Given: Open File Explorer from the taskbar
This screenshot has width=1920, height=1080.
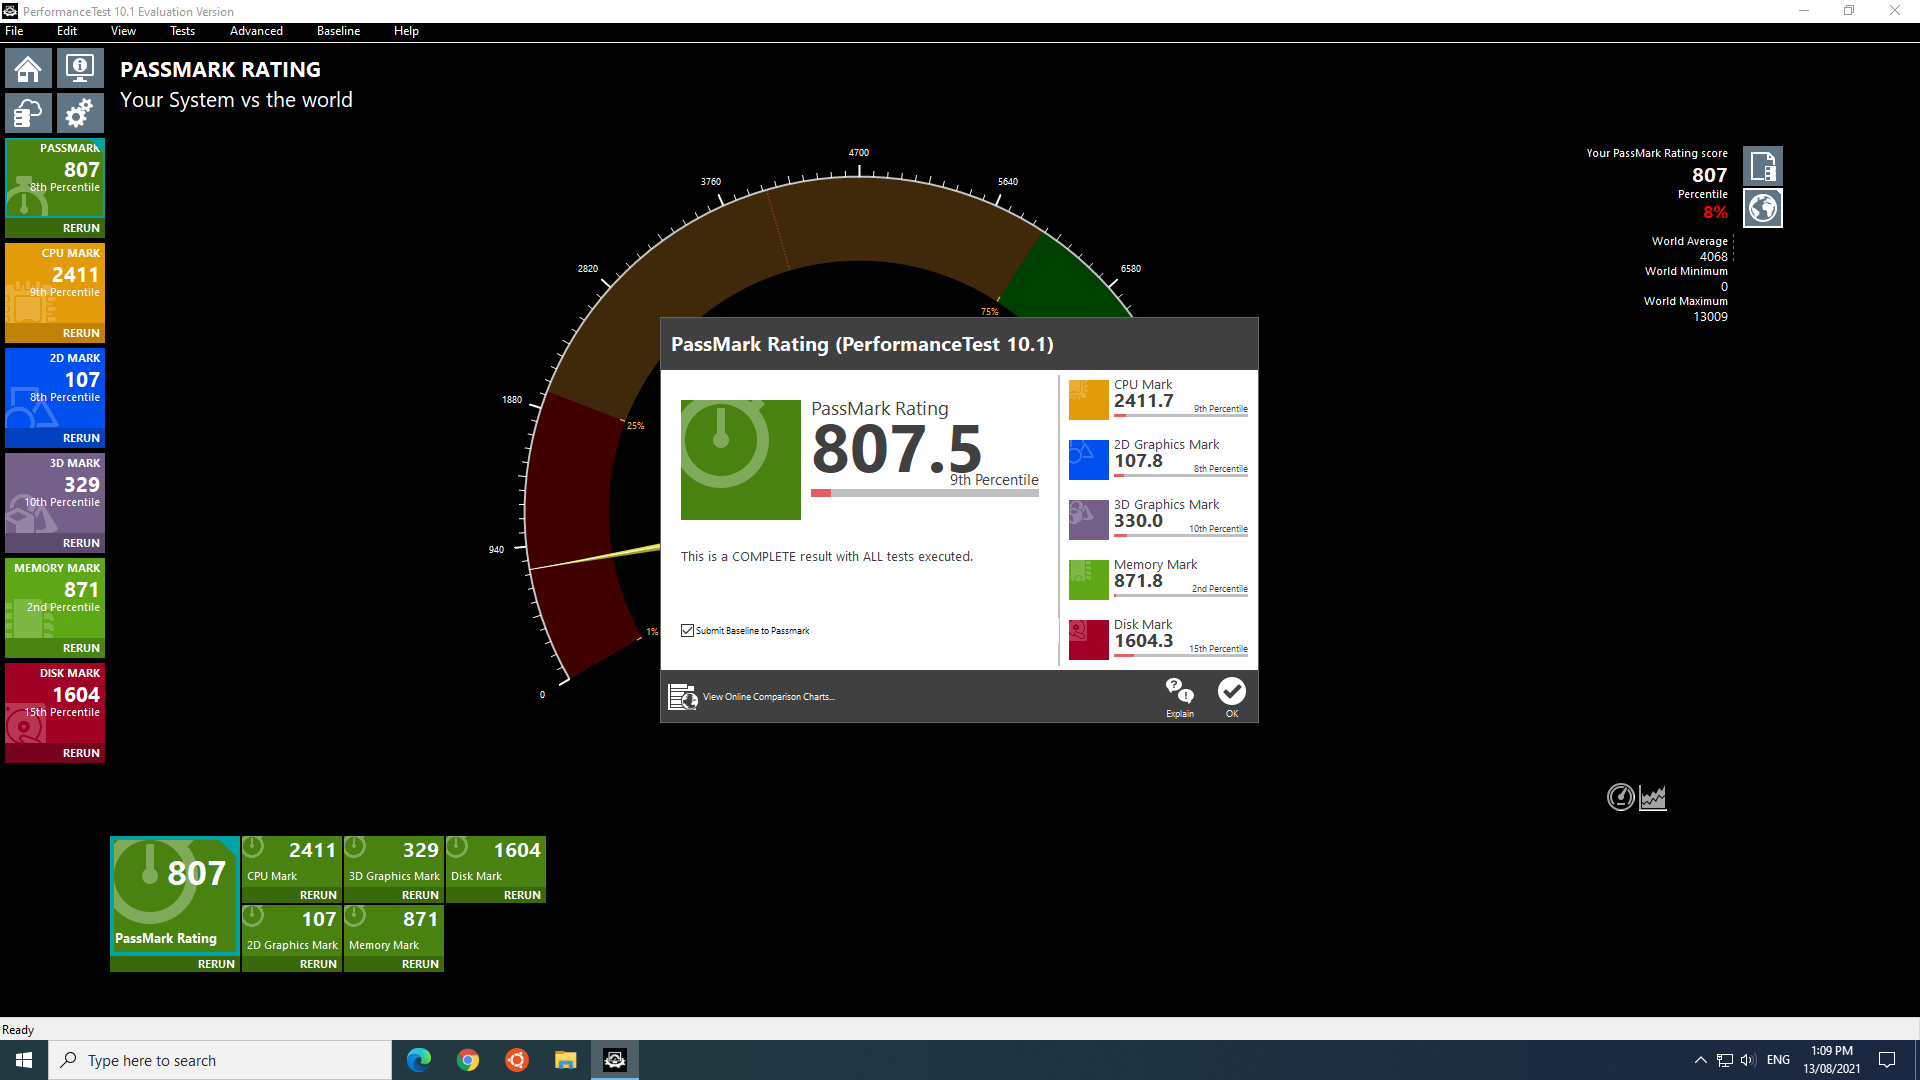Looking at the screenshot, I should 566,1060.
